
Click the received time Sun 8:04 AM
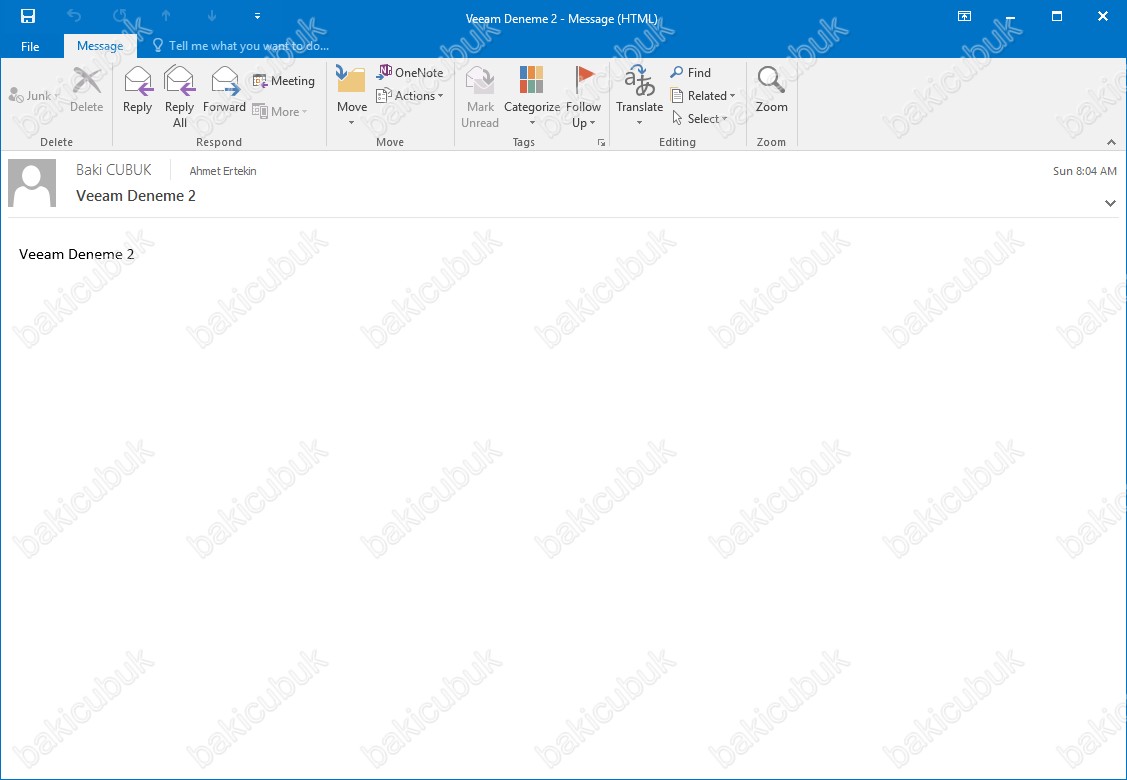click(1085, 171)
